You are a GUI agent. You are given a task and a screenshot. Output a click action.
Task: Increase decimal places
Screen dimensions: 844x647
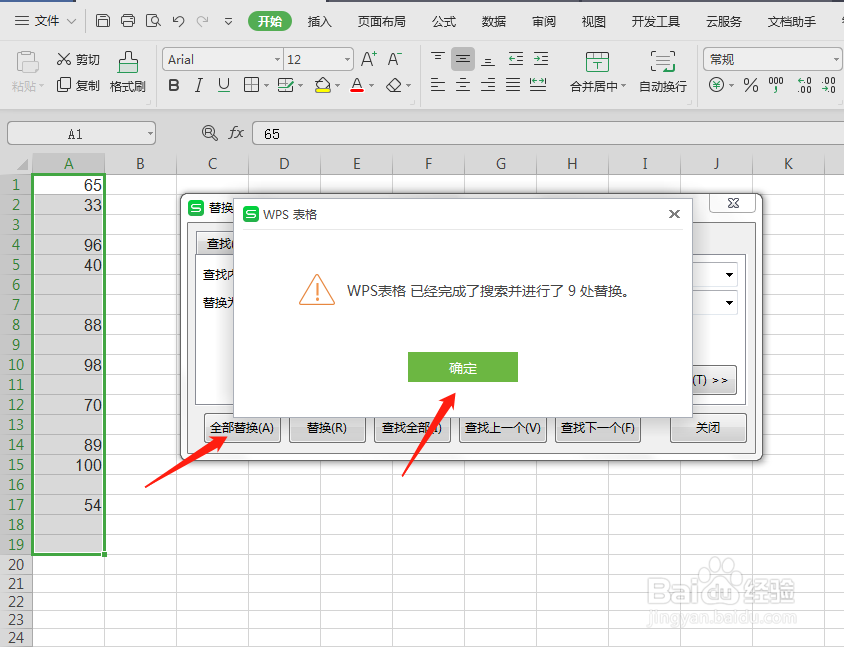[805, 85]
